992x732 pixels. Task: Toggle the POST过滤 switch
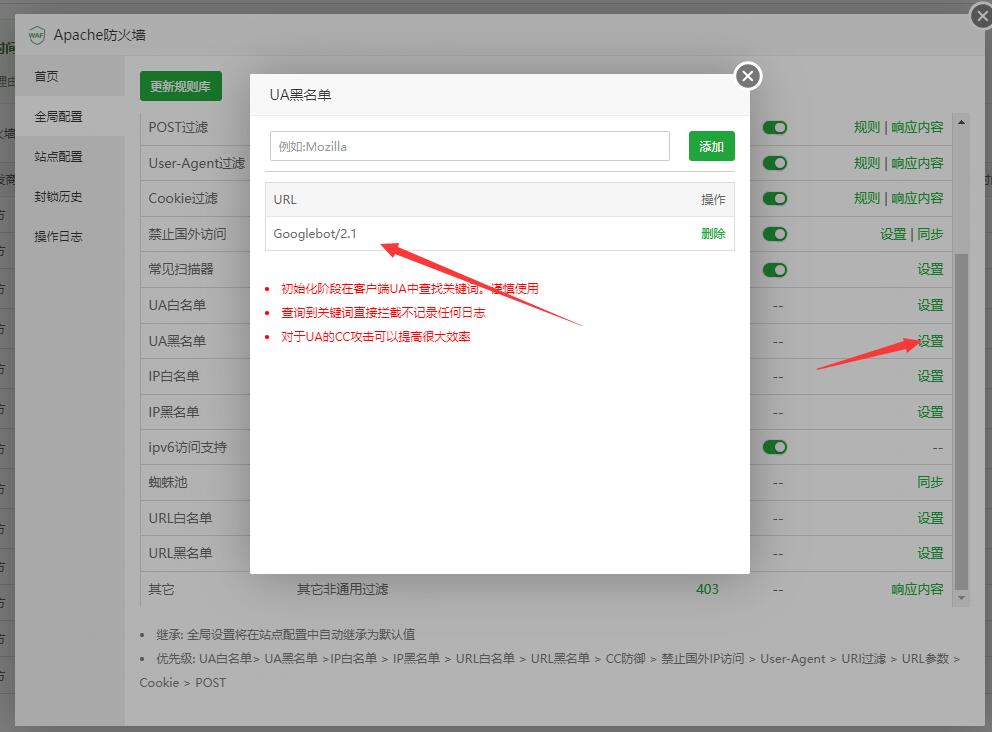point(775,128)
